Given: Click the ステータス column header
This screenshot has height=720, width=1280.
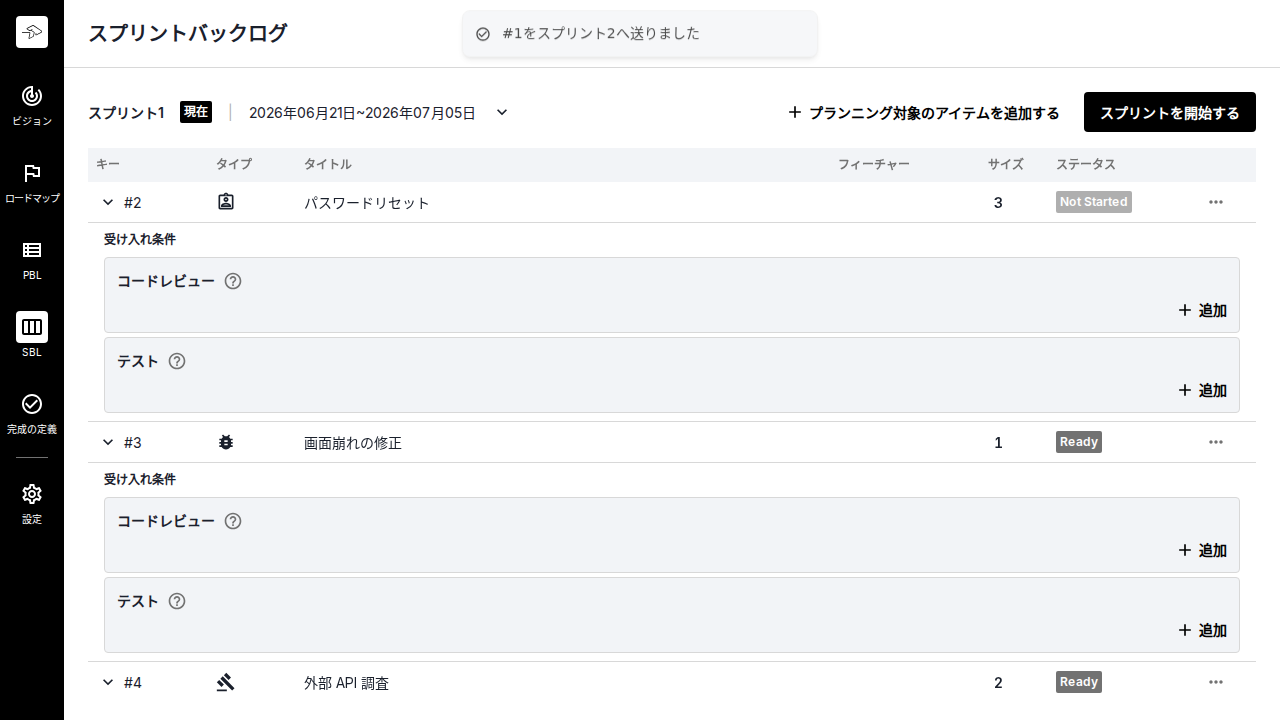Looking at the screenshot, I should click(1086, 164).
